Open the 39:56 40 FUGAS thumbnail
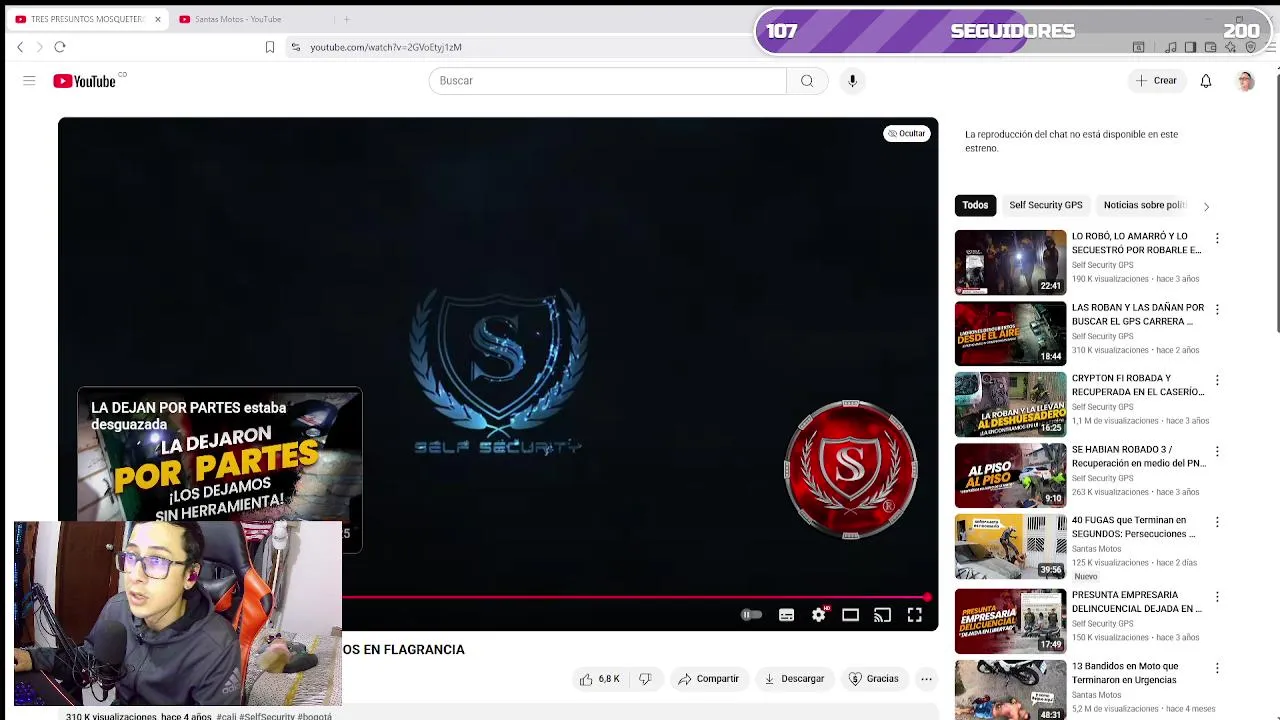 tap(1010, 546)
